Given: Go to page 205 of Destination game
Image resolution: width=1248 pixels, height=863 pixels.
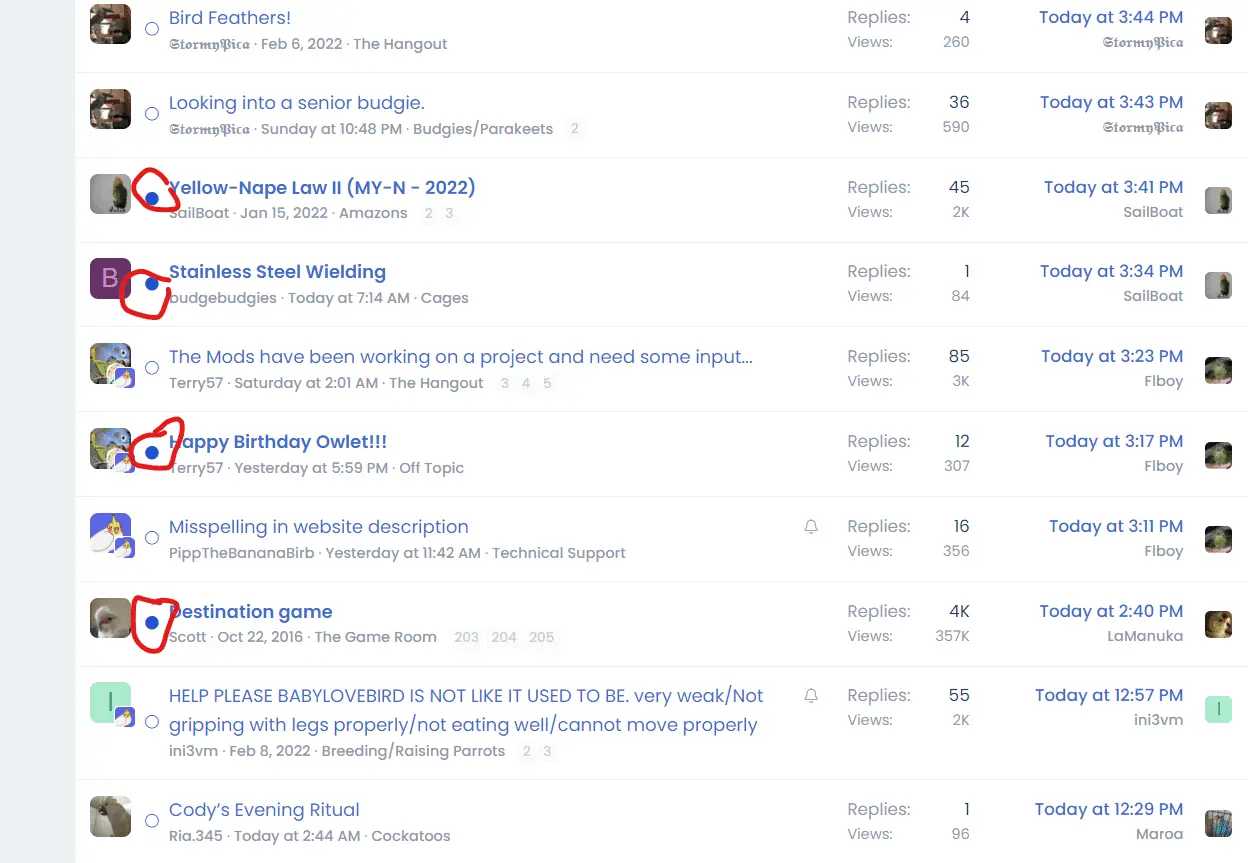Looking at the screenshot, I should point(541,637).
